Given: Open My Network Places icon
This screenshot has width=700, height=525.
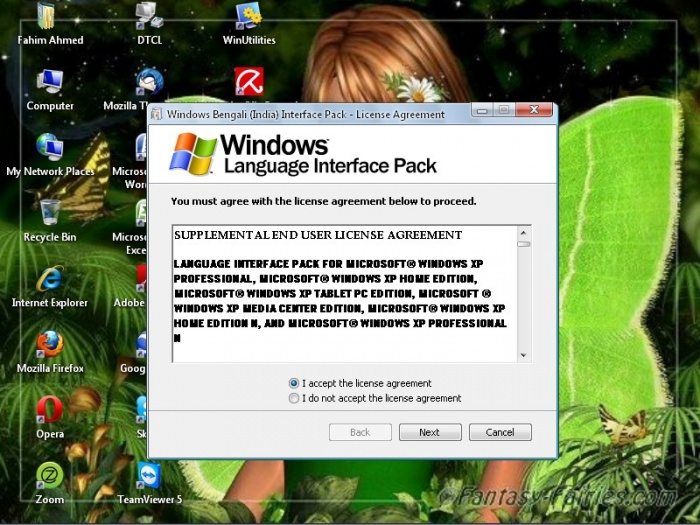Looking at the screenshot, I should [50, 147].
